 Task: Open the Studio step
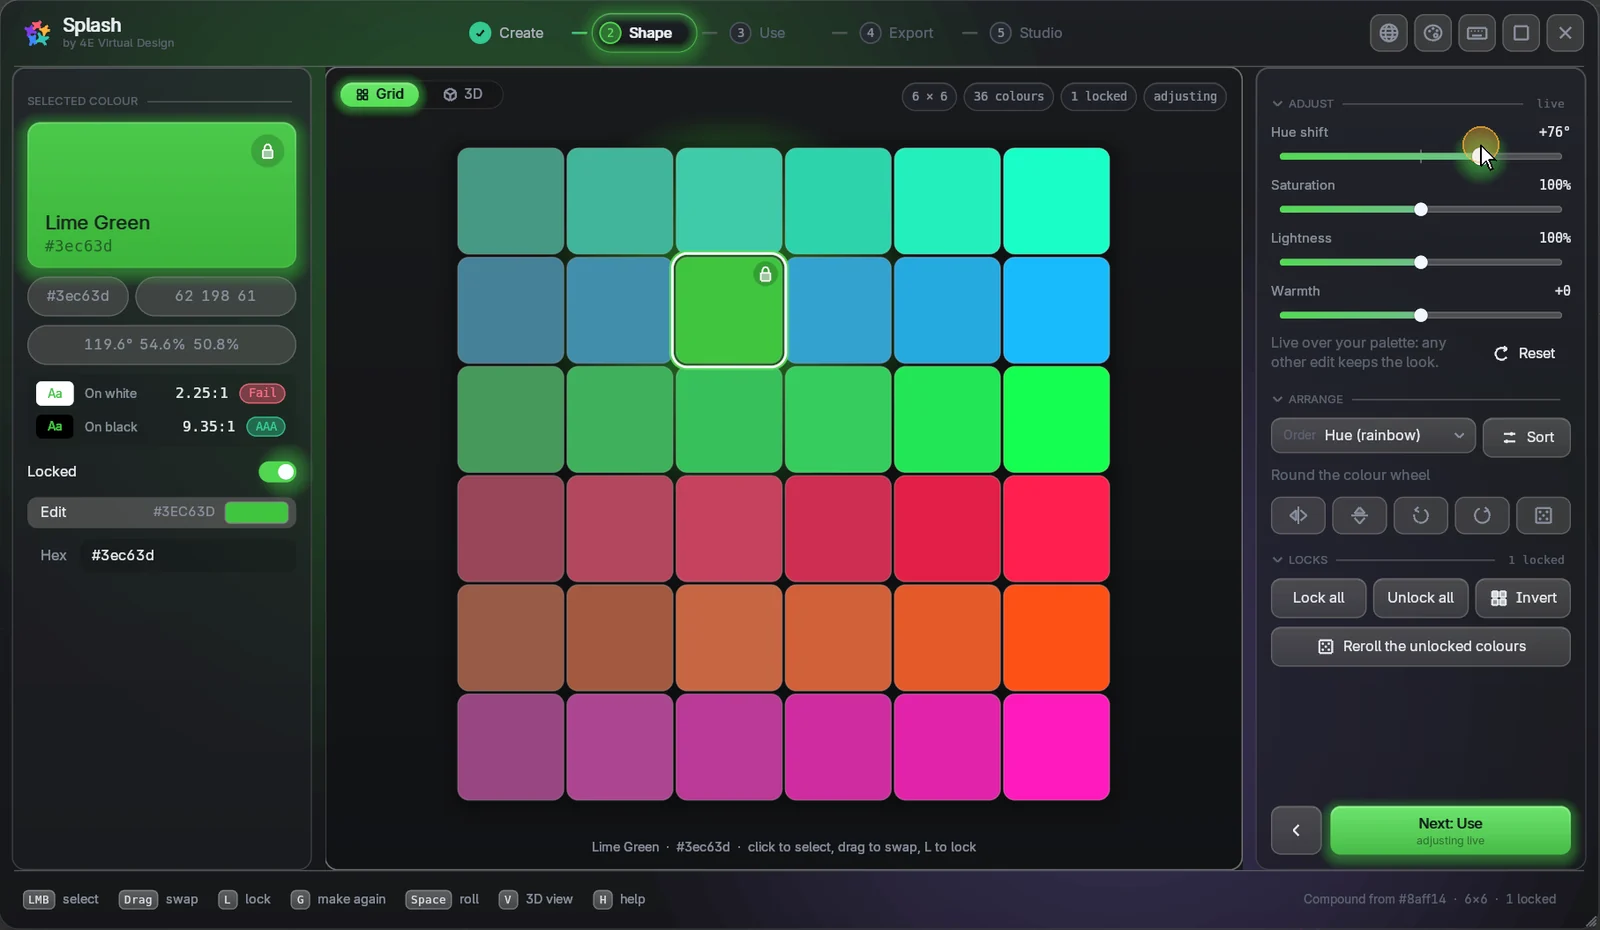coord(1026,33)
